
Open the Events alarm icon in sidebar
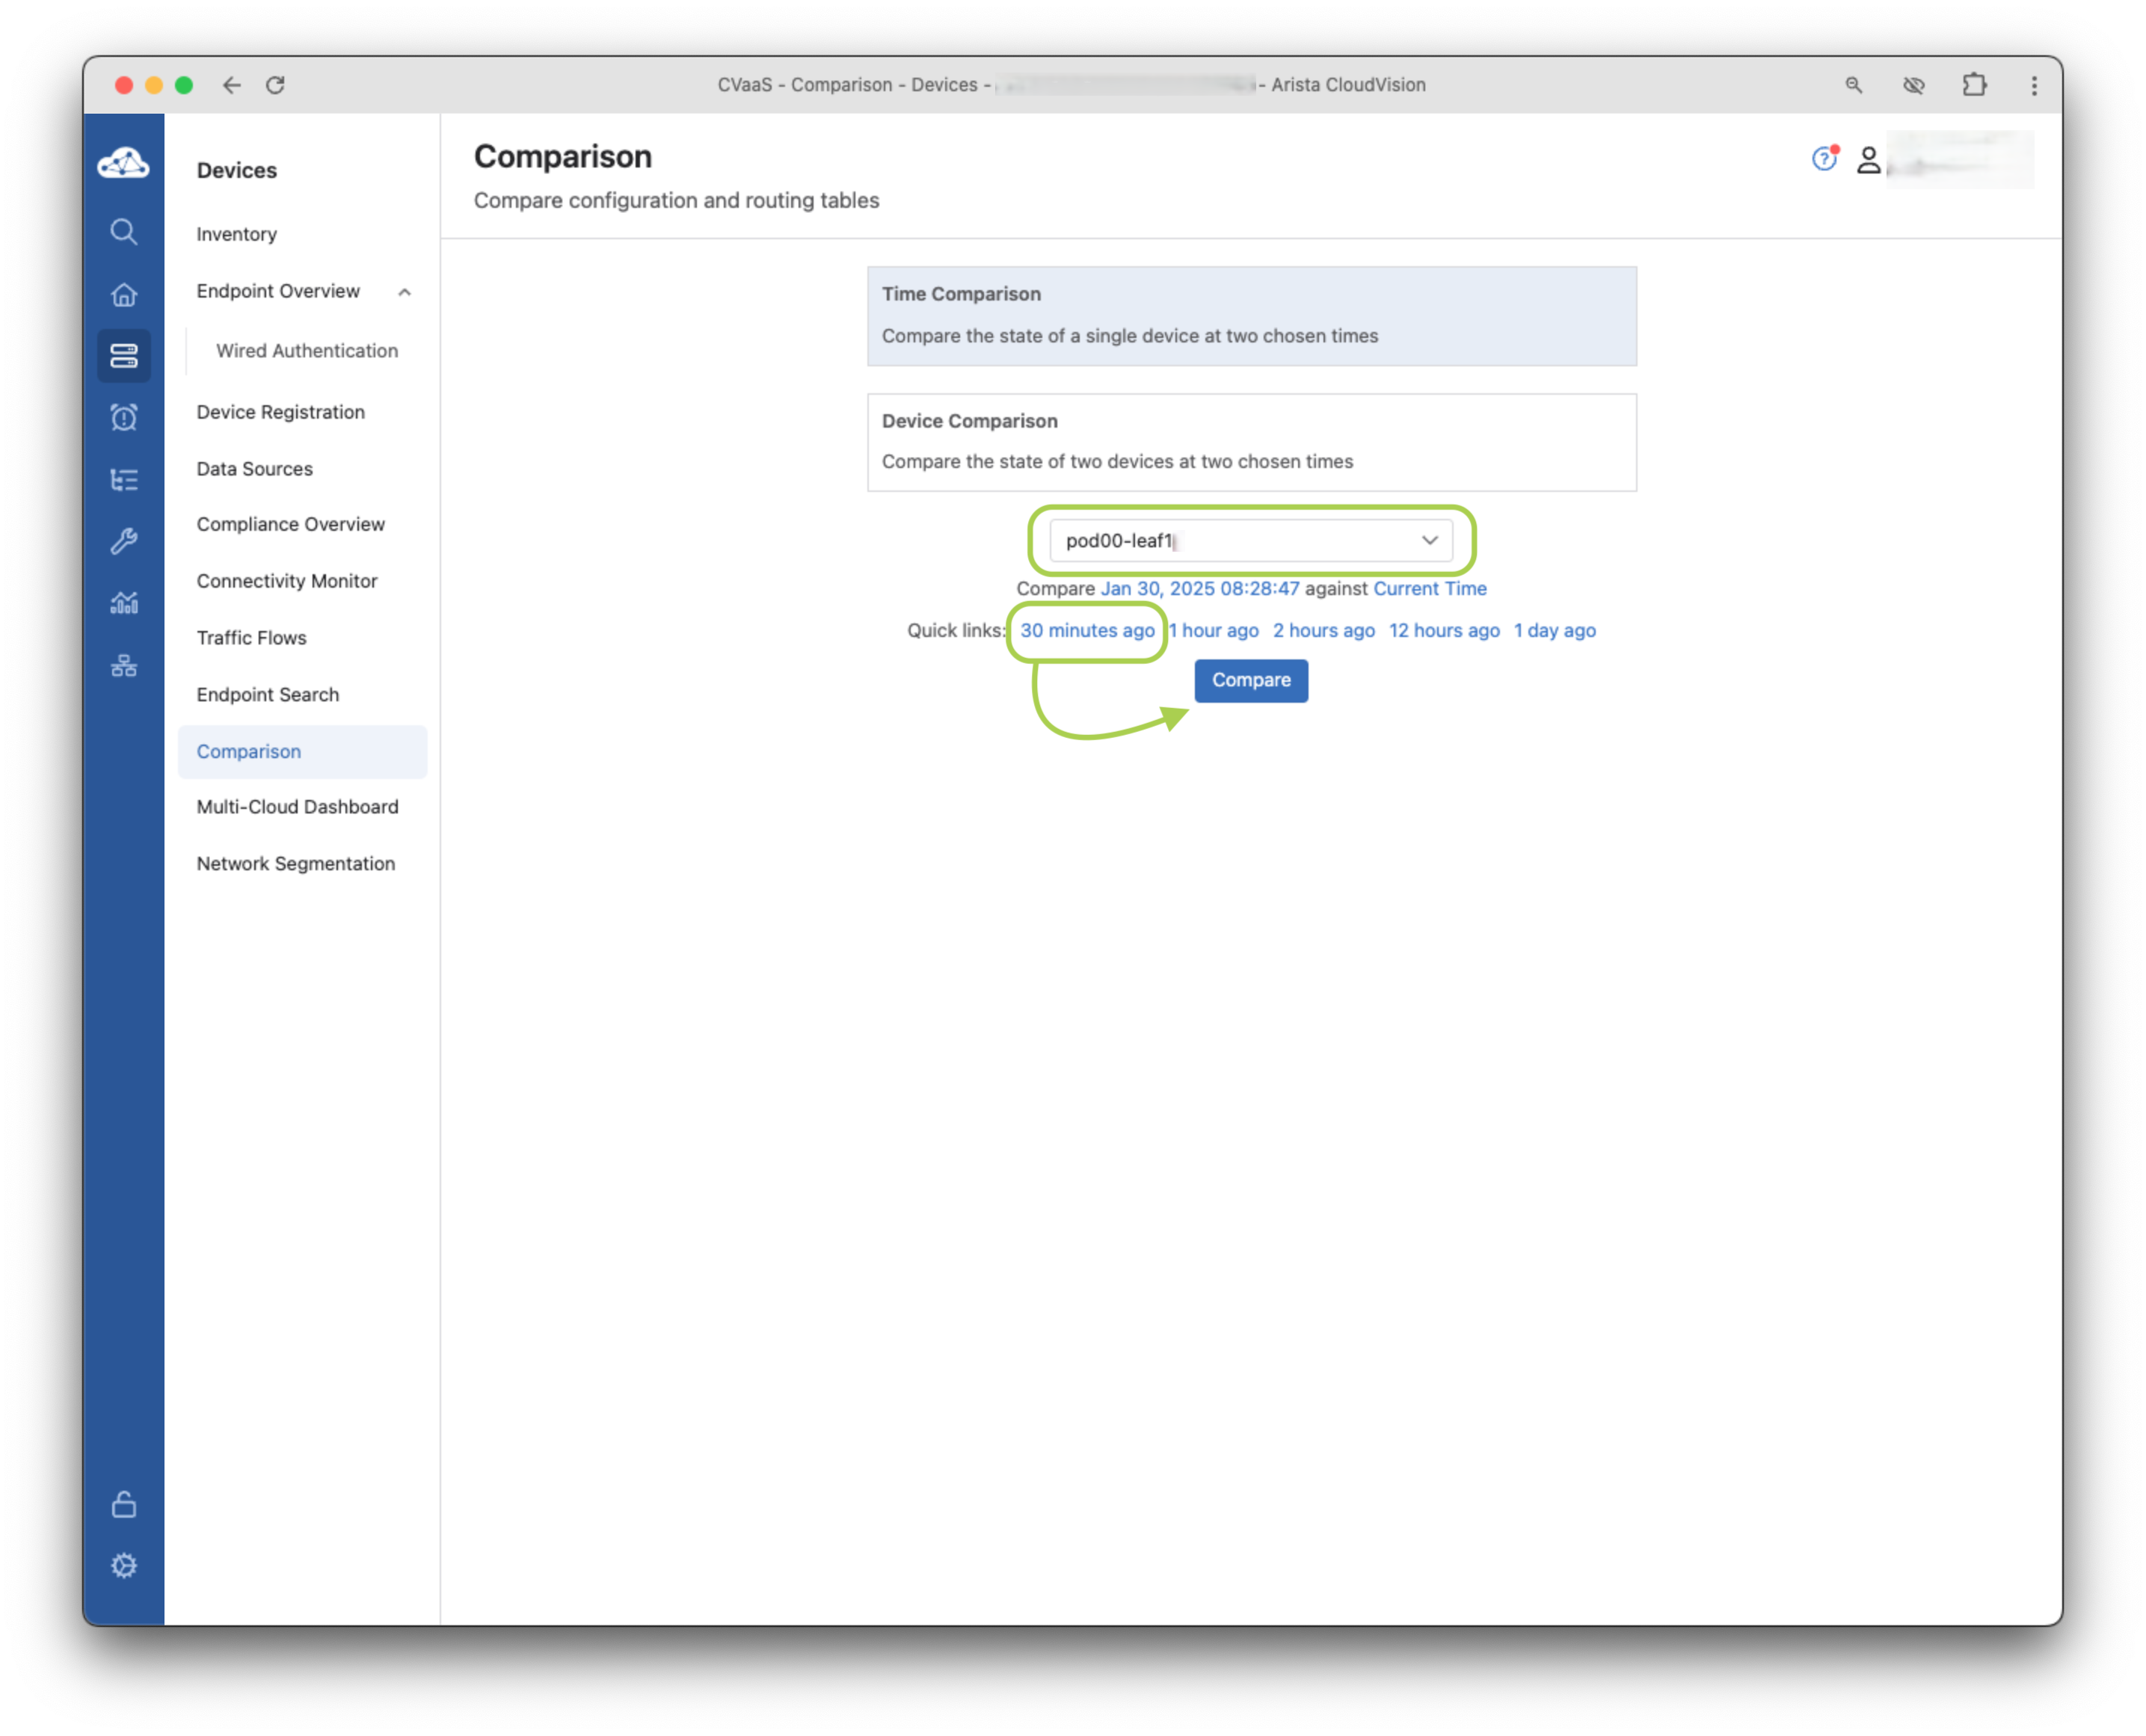point(123,418)
